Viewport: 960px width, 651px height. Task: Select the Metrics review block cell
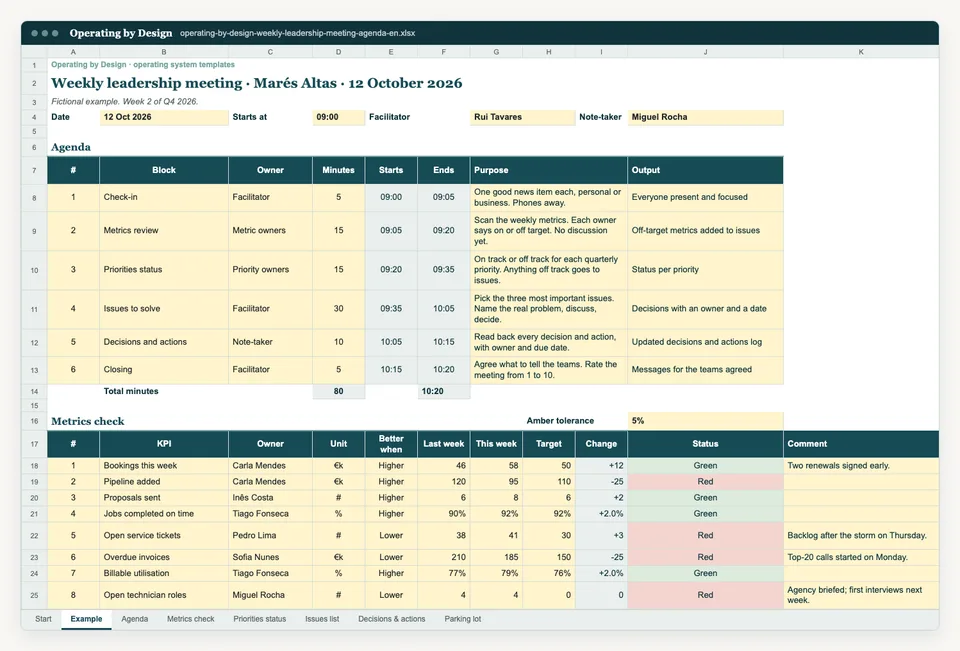163,231
